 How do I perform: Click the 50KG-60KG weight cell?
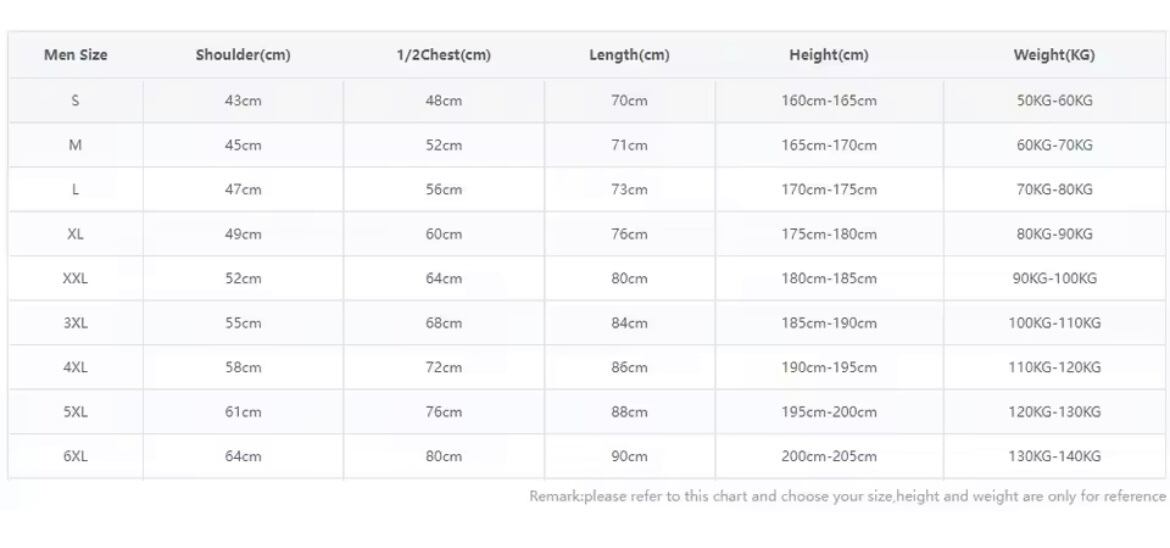1054,101
